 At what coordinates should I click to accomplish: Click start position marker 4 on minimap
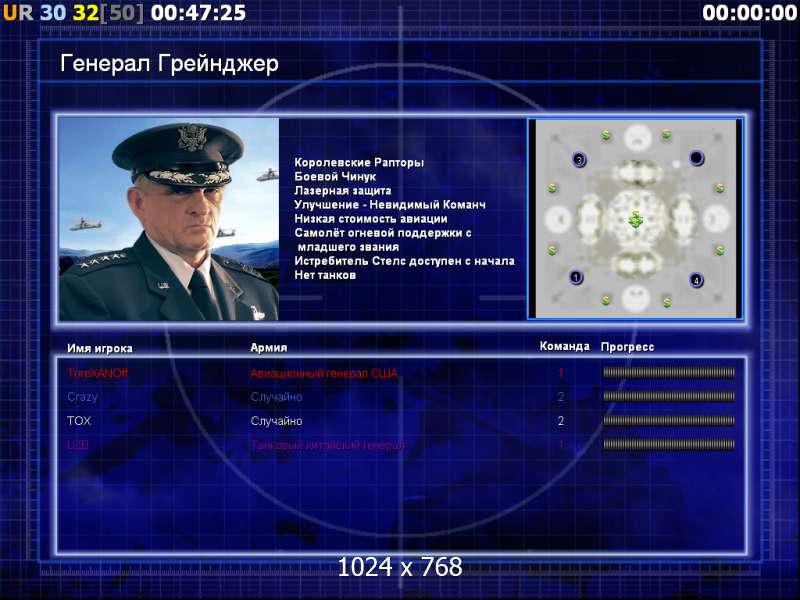tap(696, 280)
